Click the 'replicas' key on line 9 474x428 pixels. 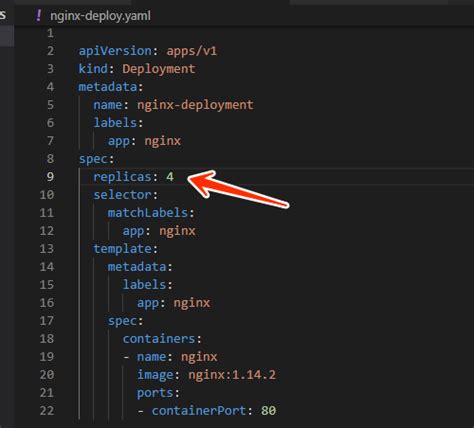[122, 177]
